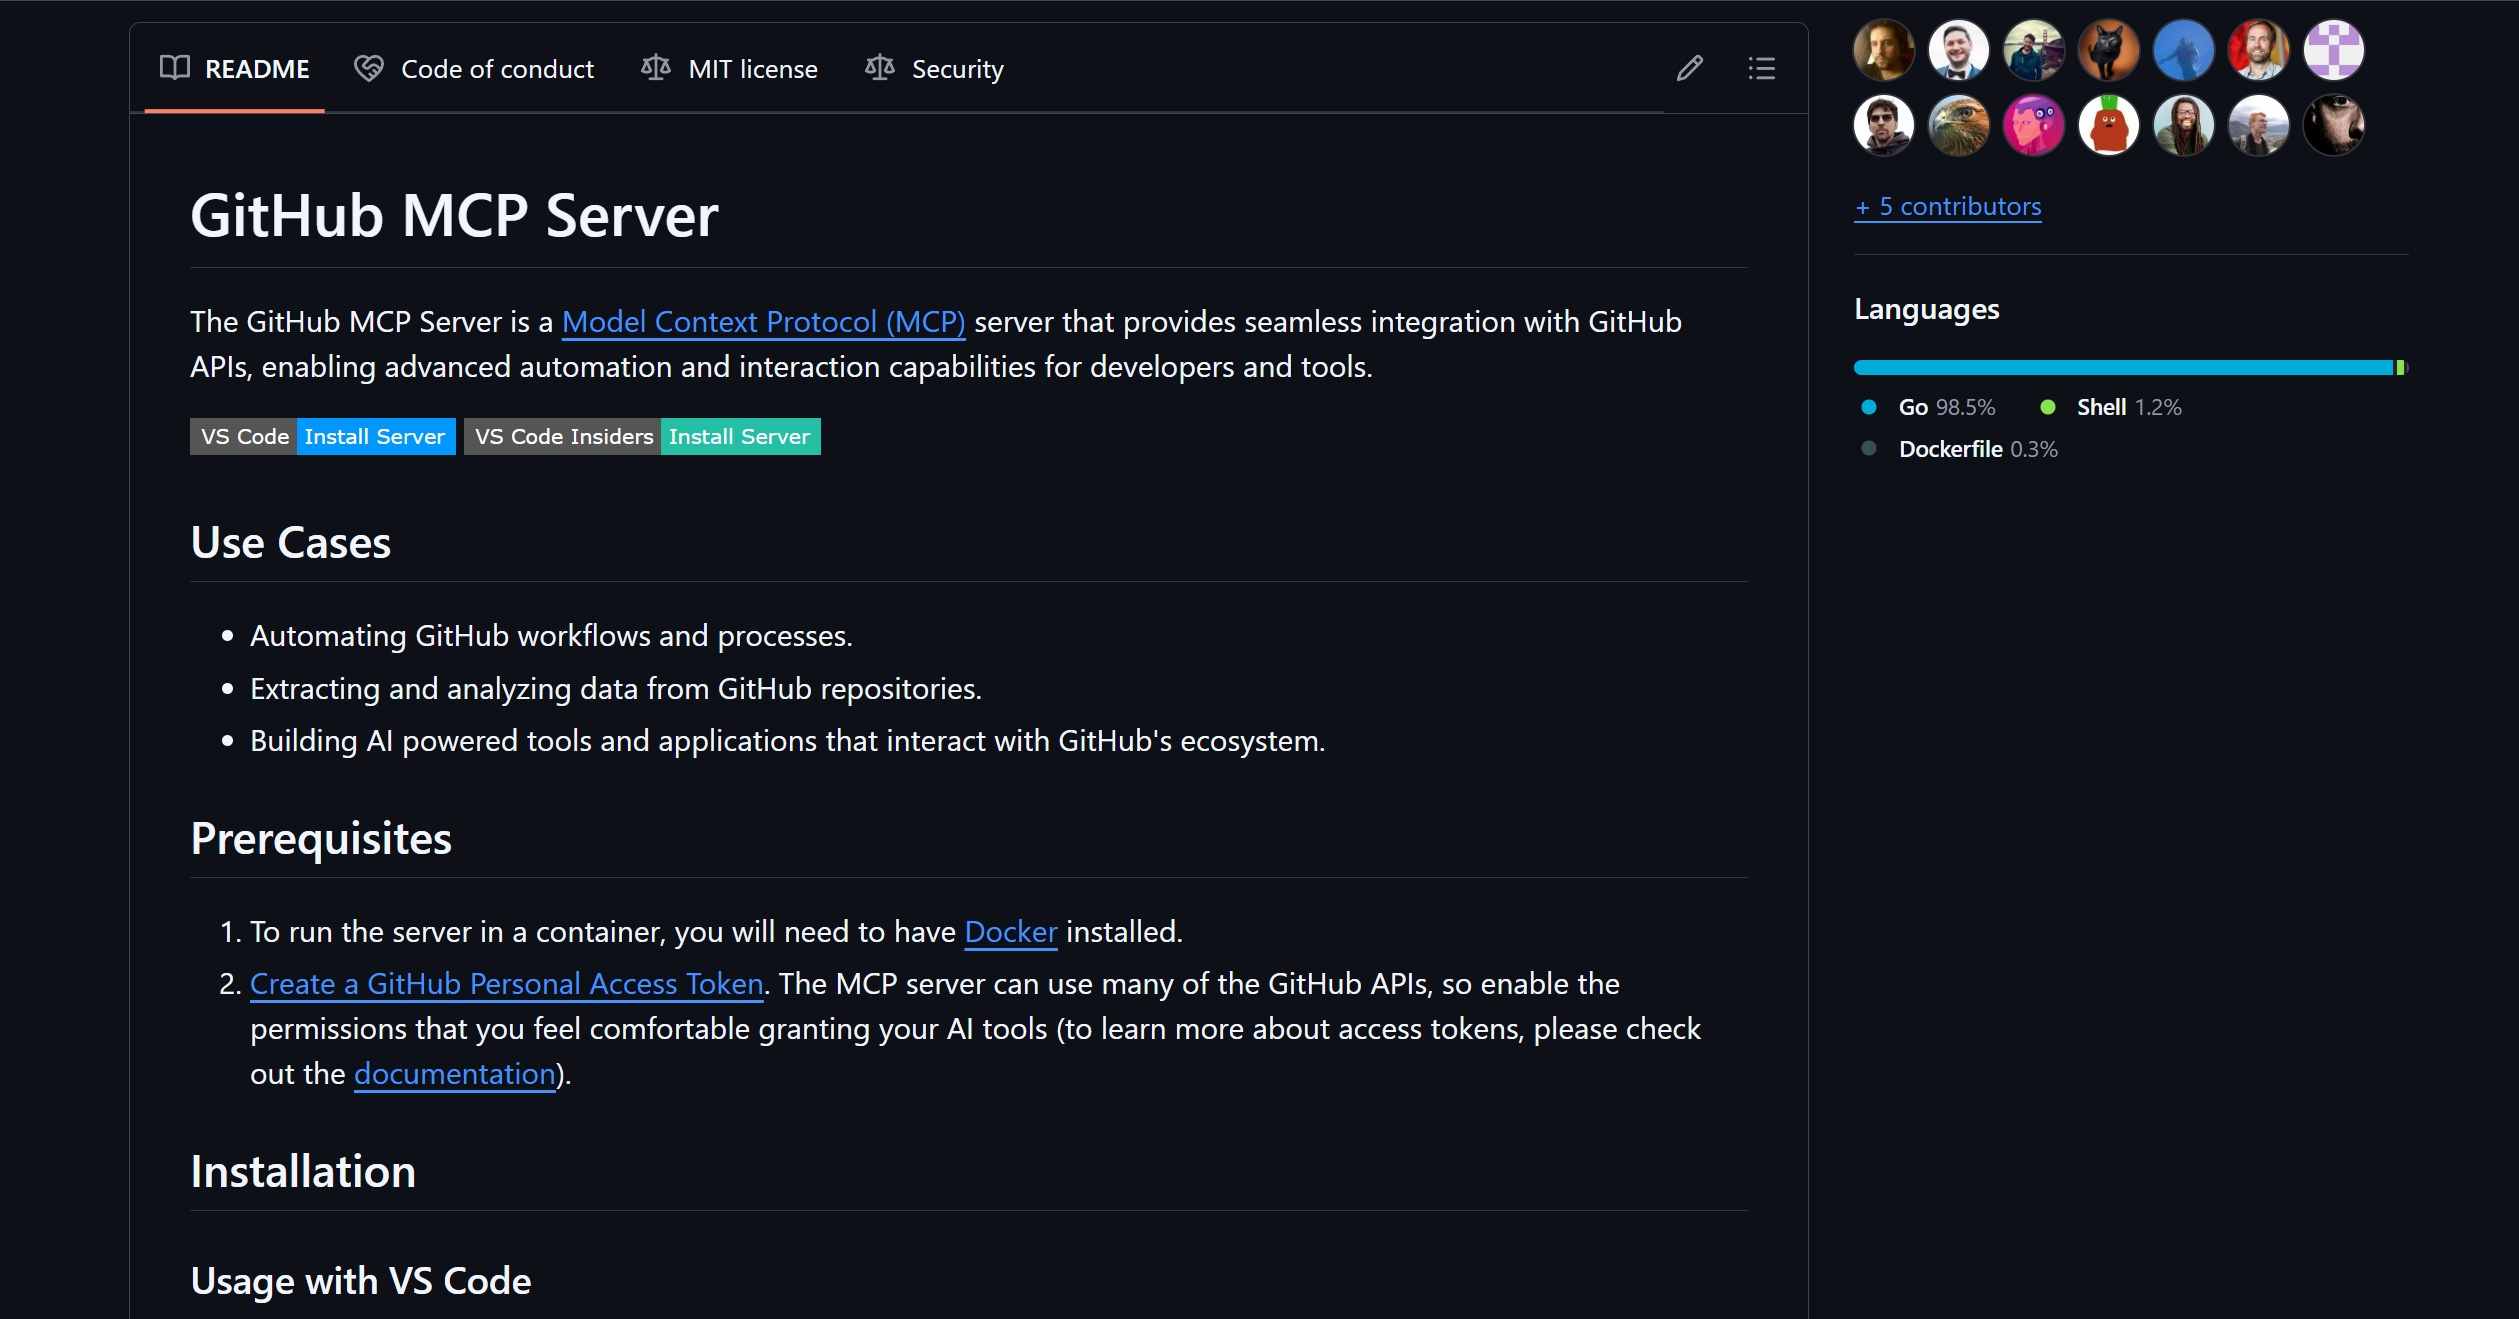Open Model Context Protocol (MCP) link
This screenshot has width=2519, height=1319.
[763, 322]
